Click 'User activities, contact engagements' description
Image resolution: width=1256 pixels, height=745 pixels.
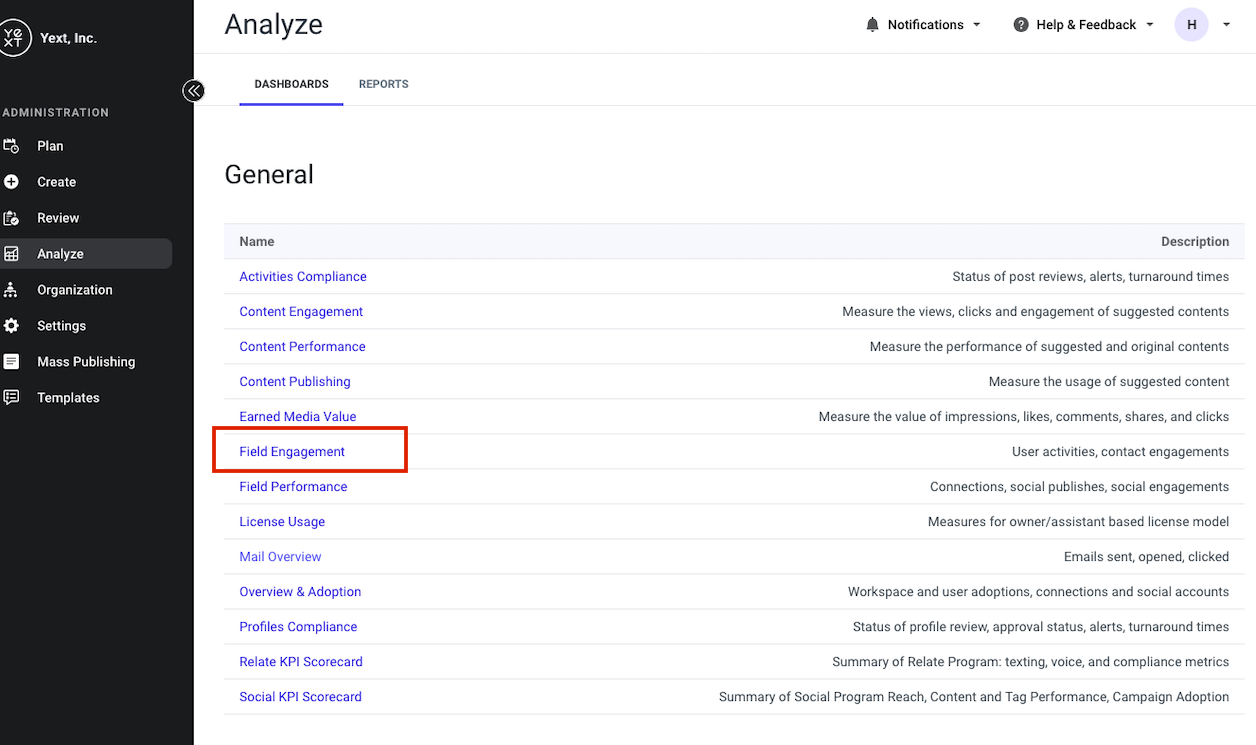click(x=1120, y=452)
